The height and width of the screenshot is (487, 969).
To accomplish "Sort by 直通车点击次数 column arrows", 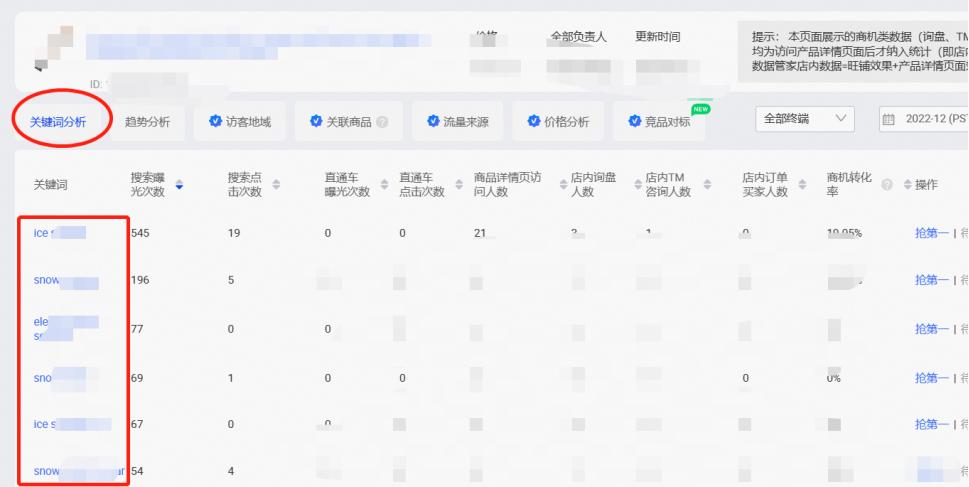I will tap(459, 184).
